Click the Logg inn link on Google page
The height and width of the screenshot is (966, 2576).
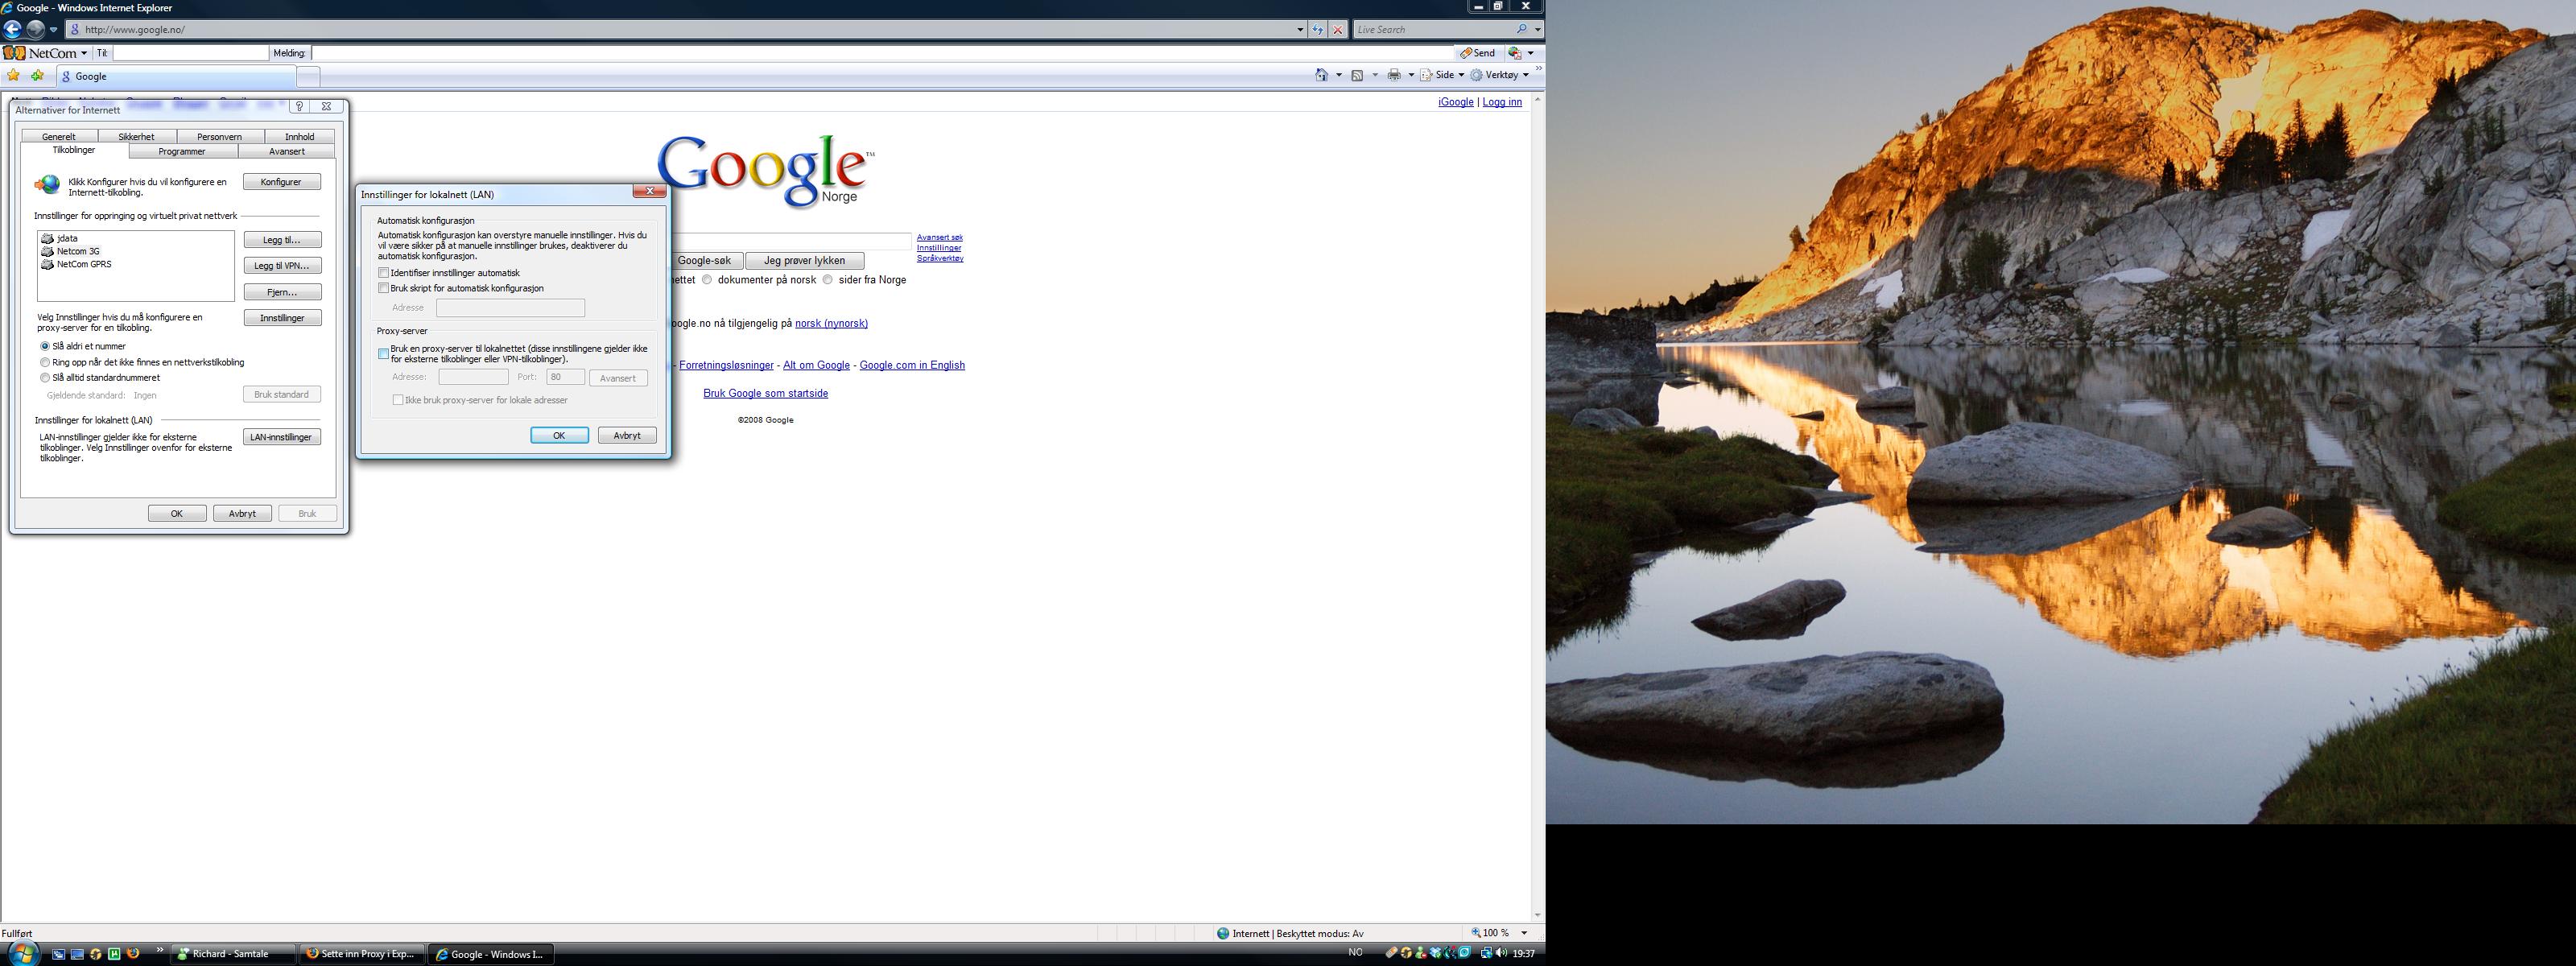click(x=1502, y=102)
